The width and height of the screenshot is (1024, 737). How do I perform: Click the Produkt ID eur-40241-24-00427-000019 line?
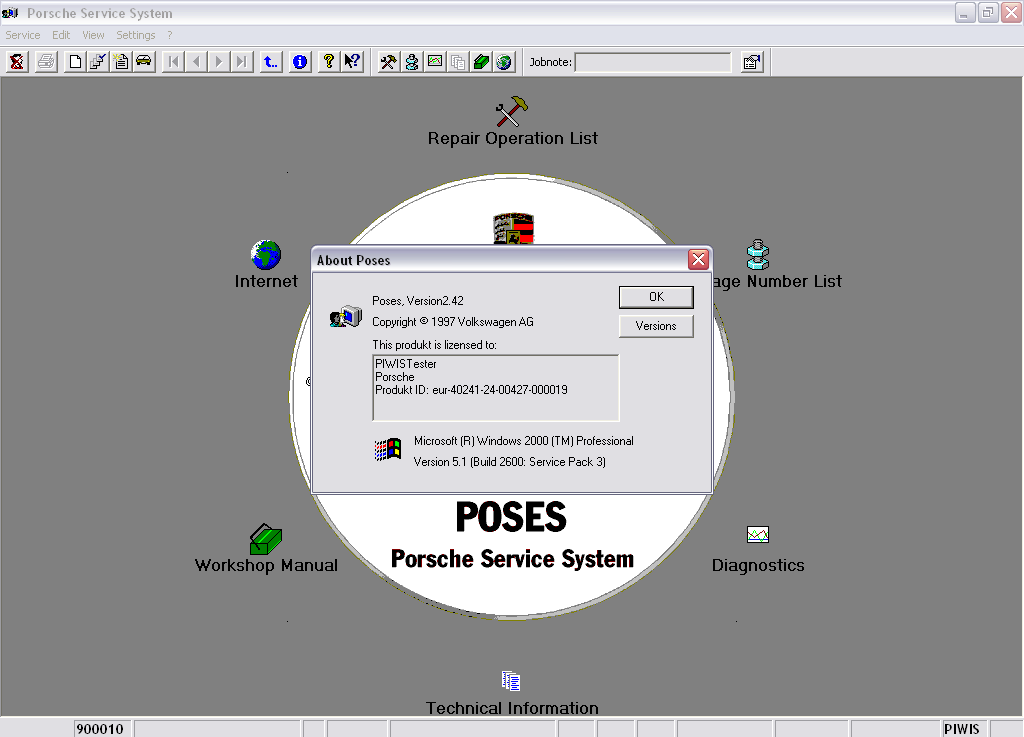(471, 390)
